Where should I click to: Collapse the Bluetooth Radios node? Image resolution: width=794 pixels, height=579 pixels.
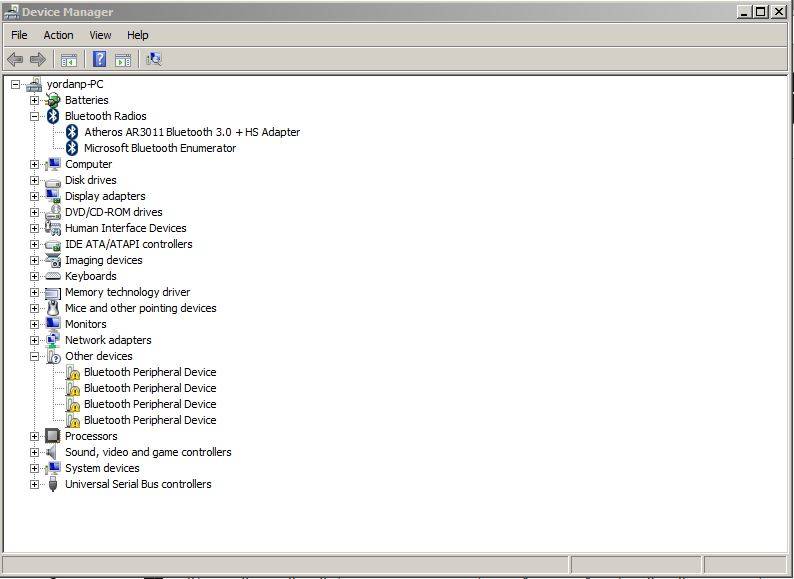click(34, 117)
